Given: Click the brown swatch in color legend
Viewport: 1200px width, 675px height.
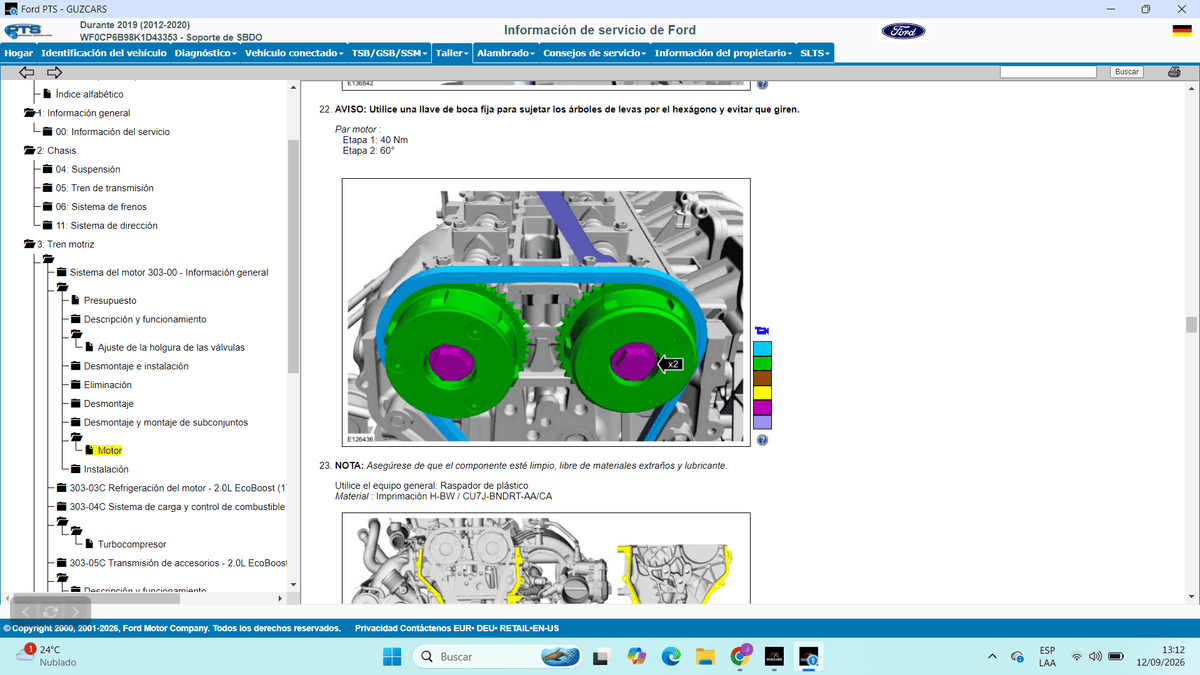Looking at the screenshot, I should 762,378.
